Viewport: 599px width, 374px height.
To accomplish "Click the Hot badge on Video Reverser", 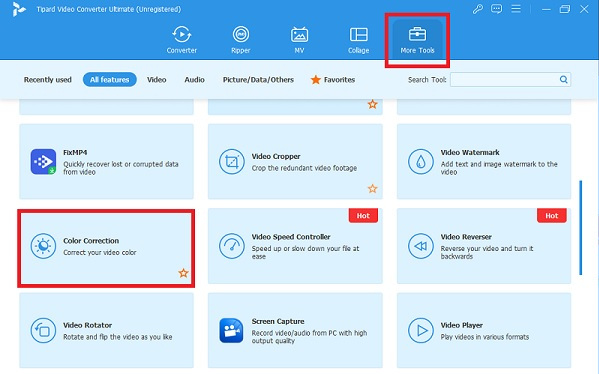I will [x=551, y=216].
